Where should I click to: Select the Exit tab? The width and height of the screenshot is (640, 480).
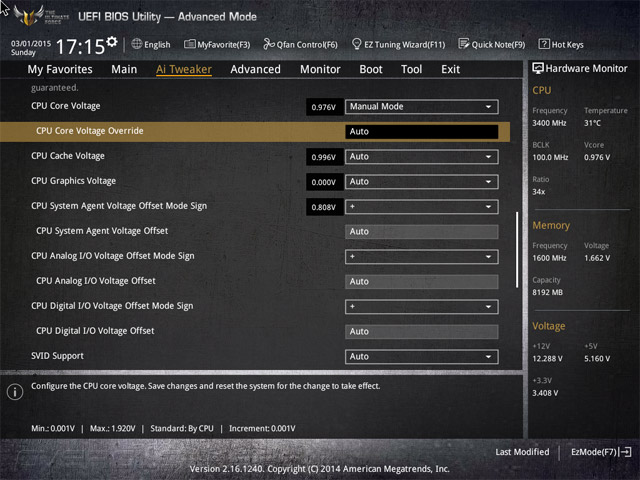tap(450, 69)
